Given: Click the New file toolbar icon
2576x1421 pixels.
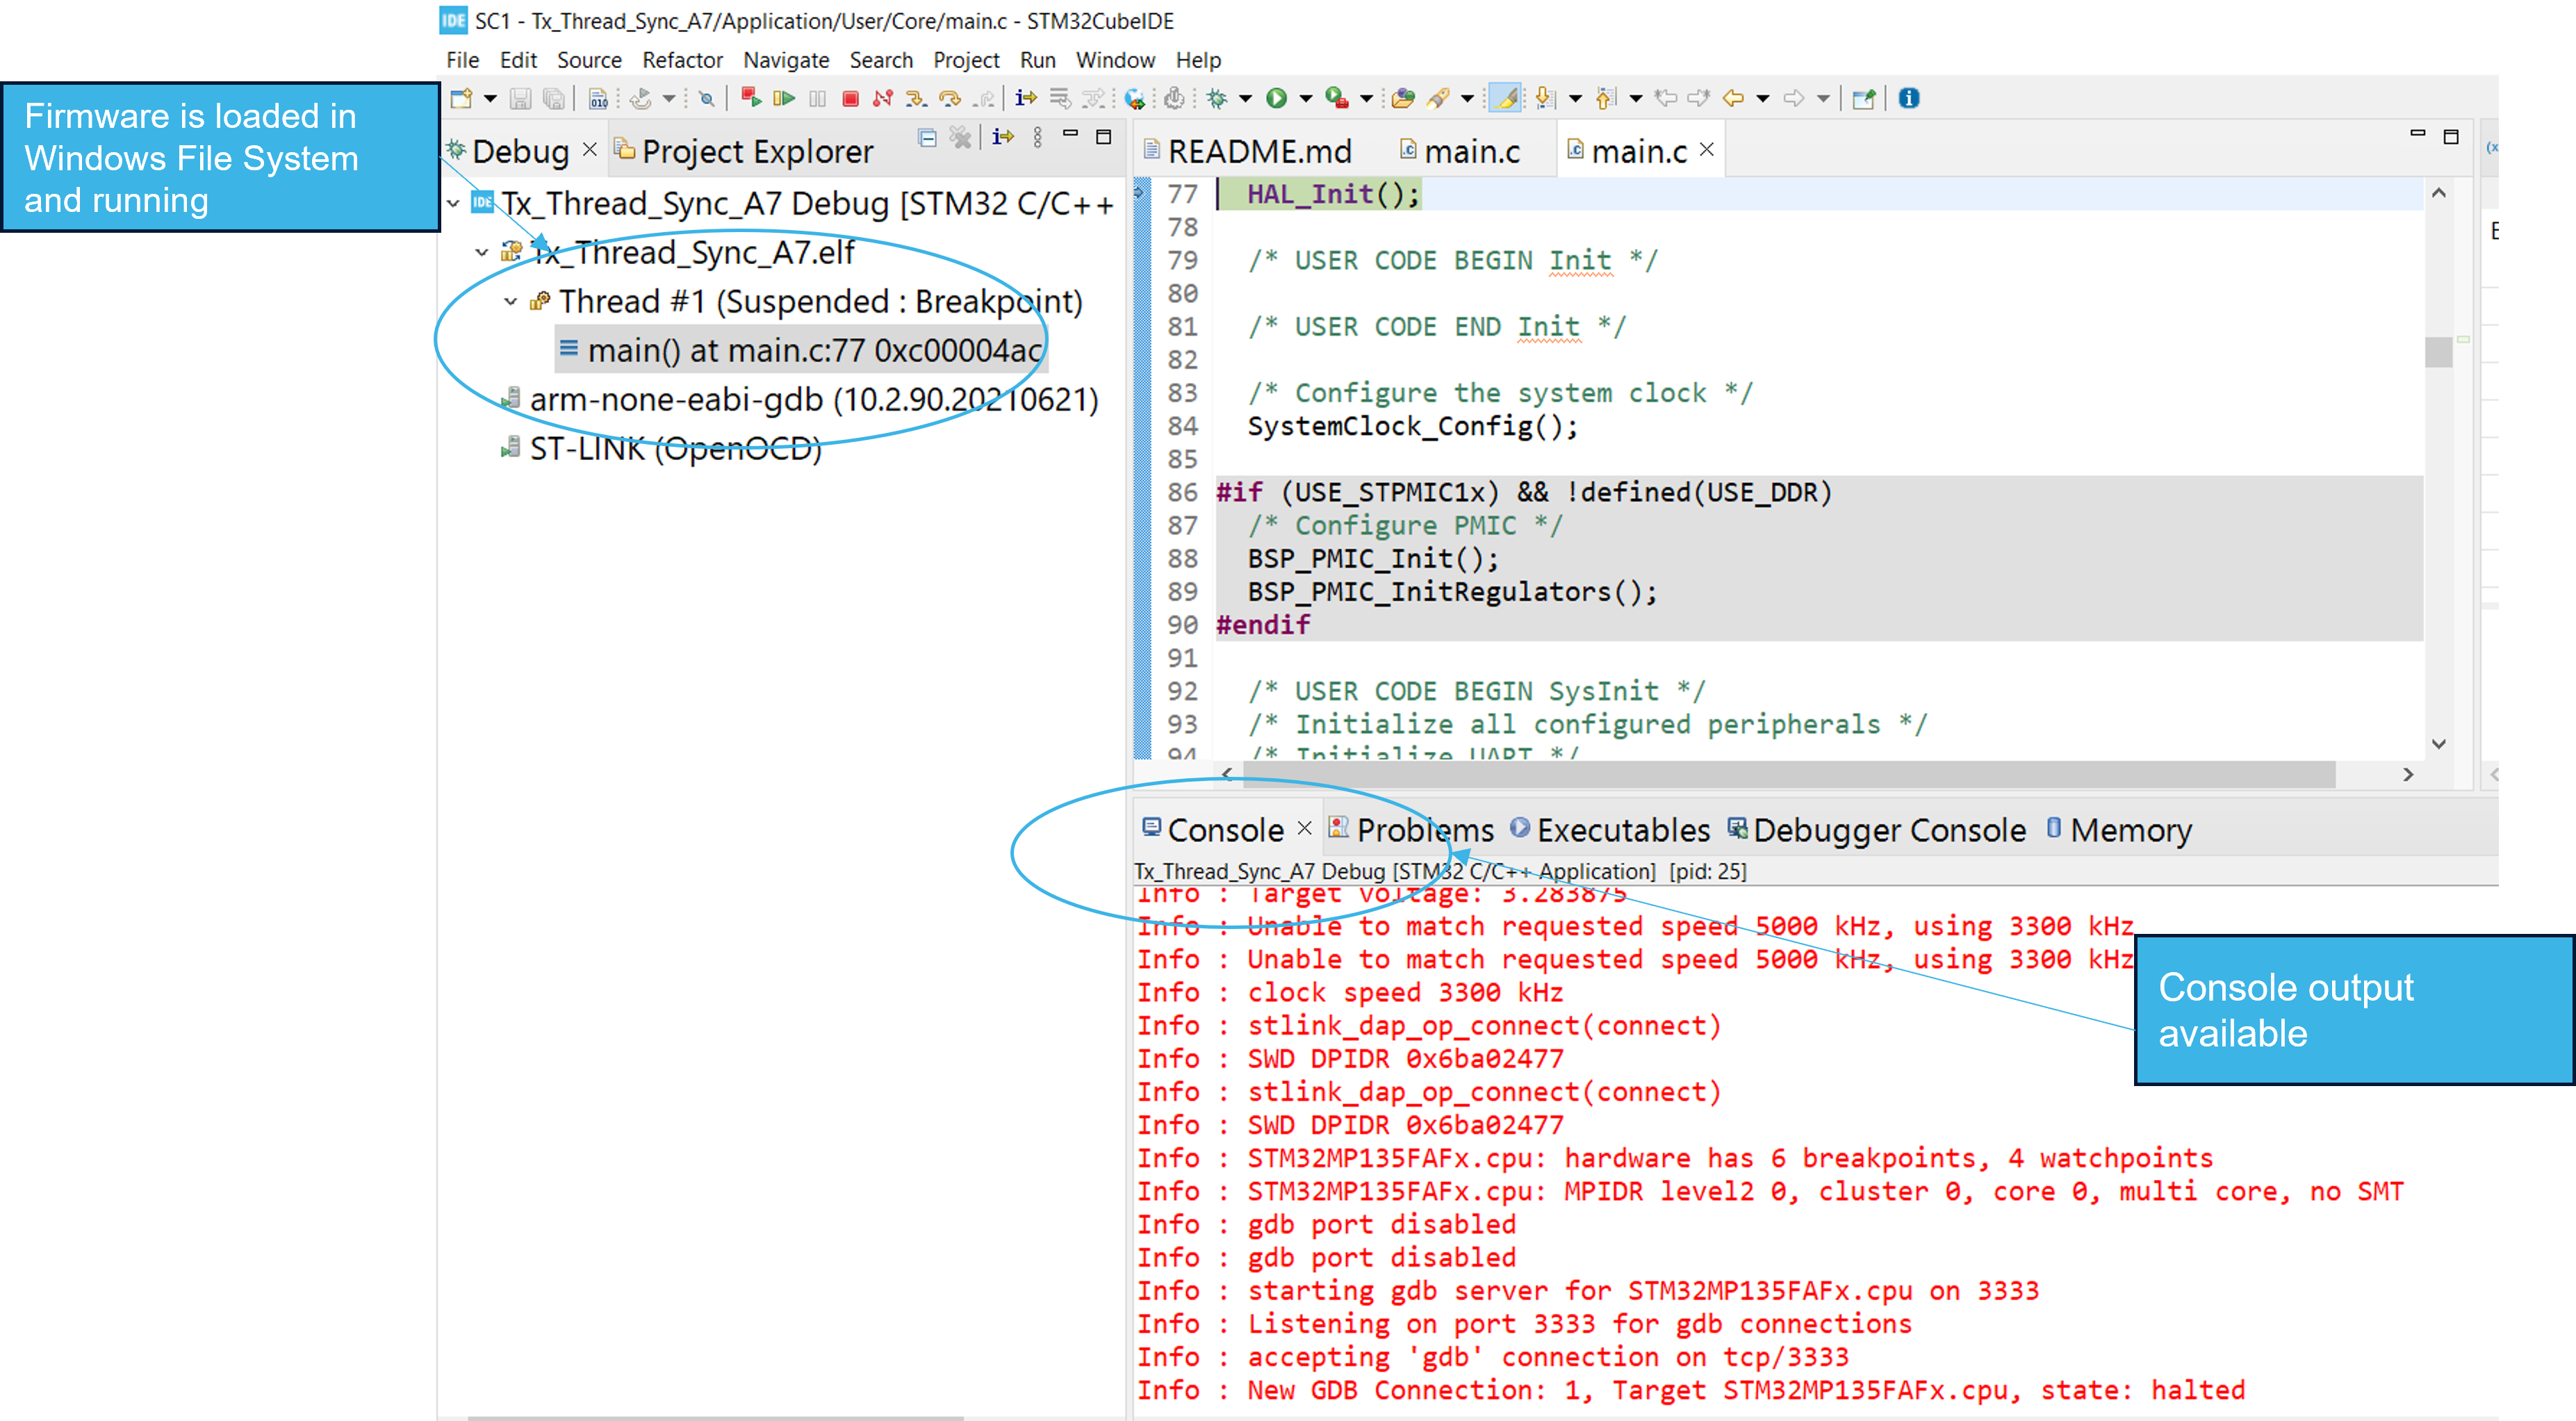Looking at the screenshot, I should pyautogui.click(x=461, y=98).
